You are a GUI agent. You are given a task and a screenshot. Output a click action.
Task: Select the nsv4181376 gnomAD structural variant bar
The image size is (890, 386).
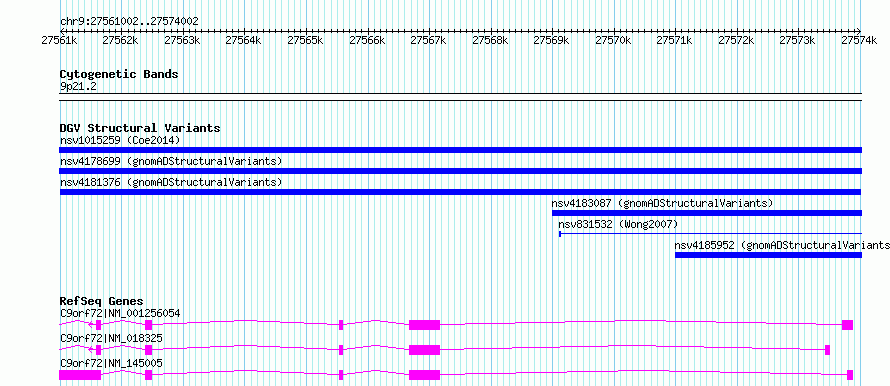(x=460, y=192)
